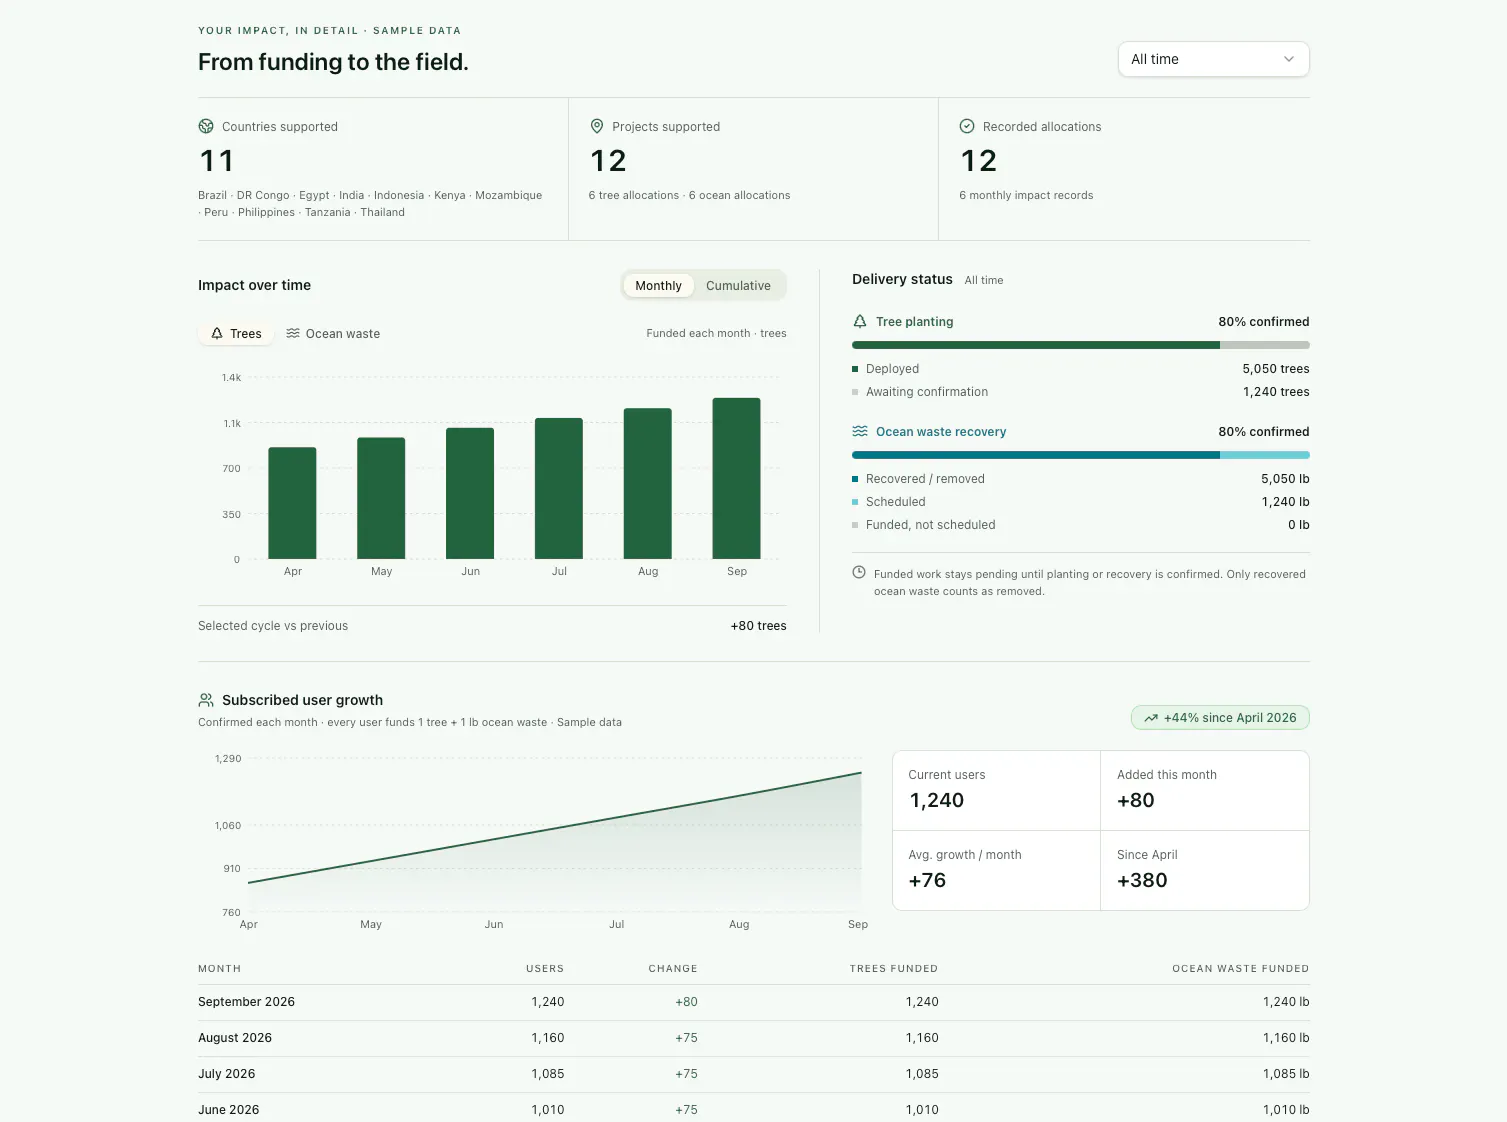Click the Added this month +80 card
Screen dimensions: 1507x1122
pyautogui.click(x=1205, y=790)
